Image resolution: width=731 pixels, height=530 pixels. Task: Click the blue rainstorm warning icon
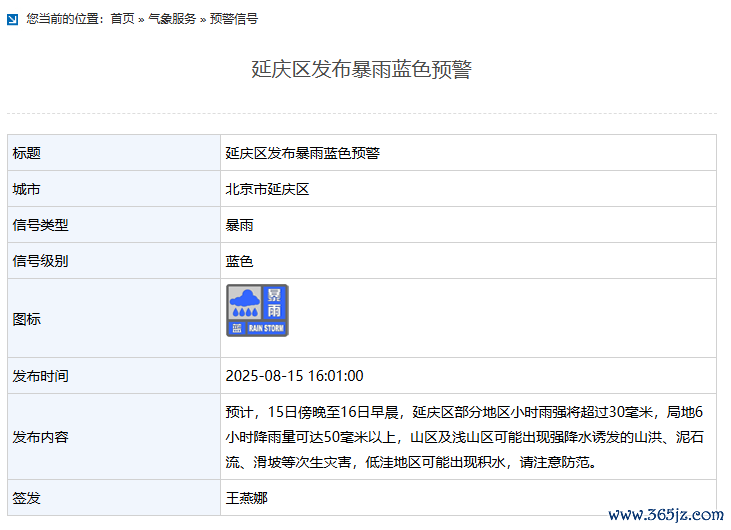257,310
